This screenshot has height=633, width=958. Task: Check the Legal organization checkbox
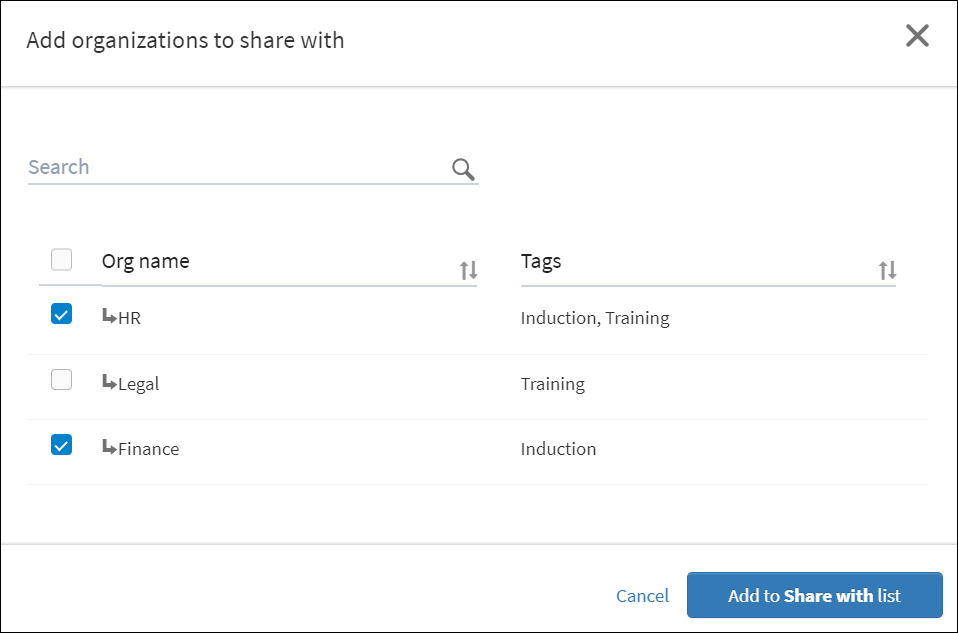(62, 380)
